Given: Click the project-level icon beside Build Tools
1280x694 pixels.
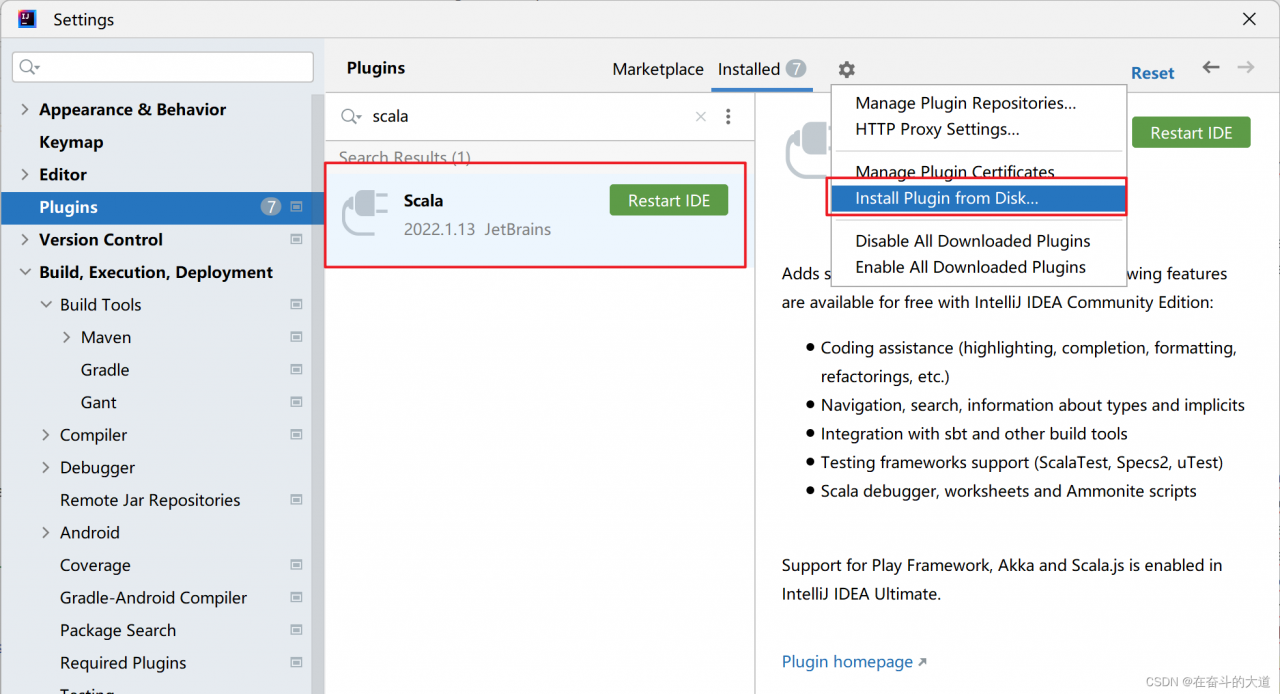Looking at the screenshot, I should 296,305.
